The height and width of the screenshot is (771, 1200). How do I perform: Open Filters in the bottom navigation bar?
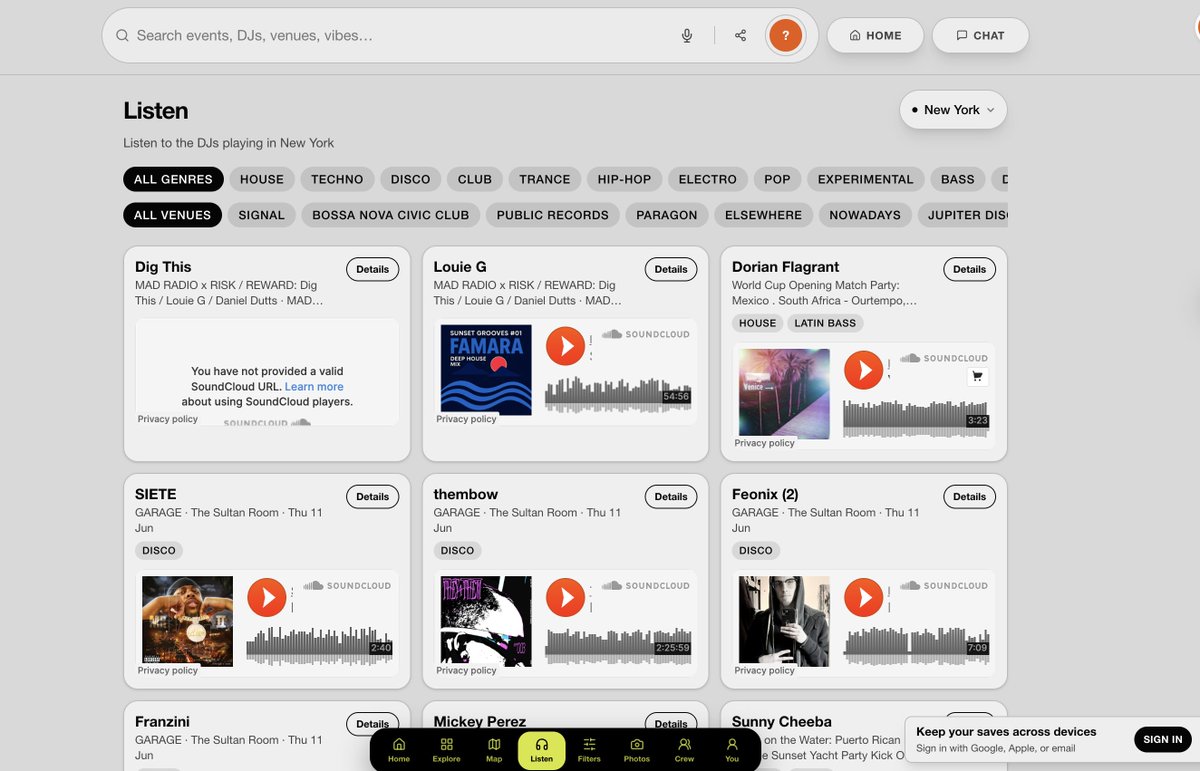click(589, 750)
